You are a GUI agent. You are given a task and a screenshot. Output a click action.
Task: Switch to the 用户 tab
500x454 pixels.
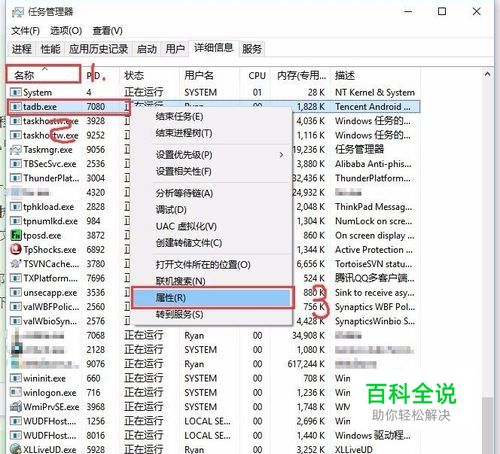click(x=175, y=49)
